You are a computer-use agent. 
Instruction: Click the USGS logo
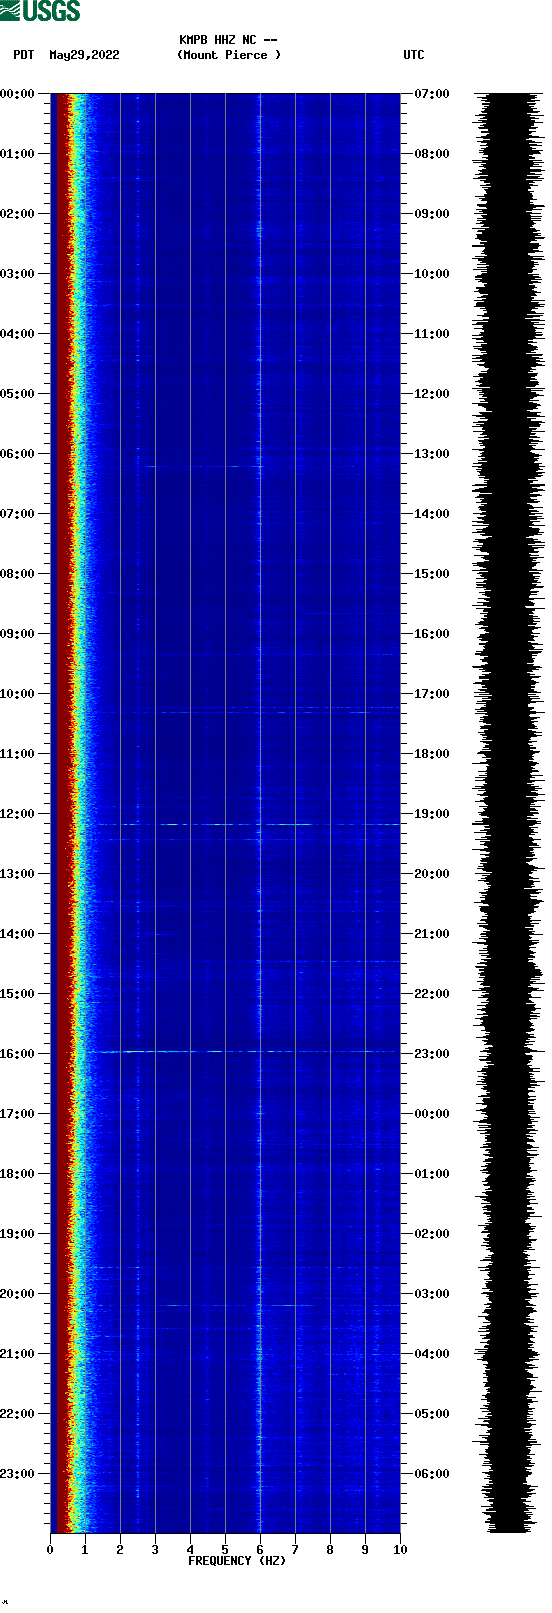(x=40, y=11)
